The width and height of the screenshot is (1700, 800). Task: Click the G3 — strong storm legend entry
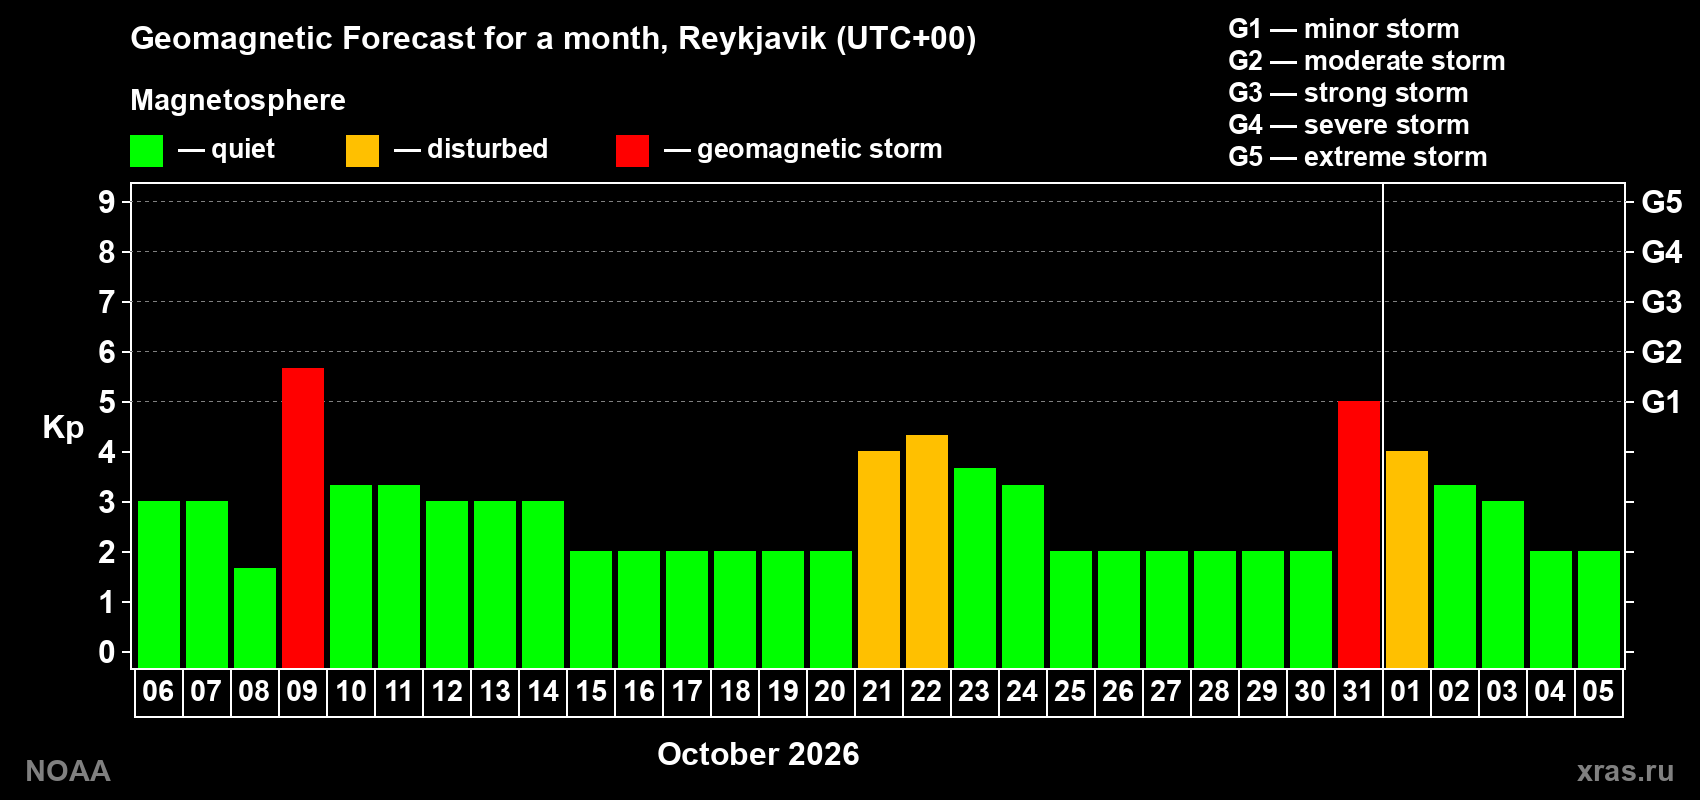pos(1349,93)
